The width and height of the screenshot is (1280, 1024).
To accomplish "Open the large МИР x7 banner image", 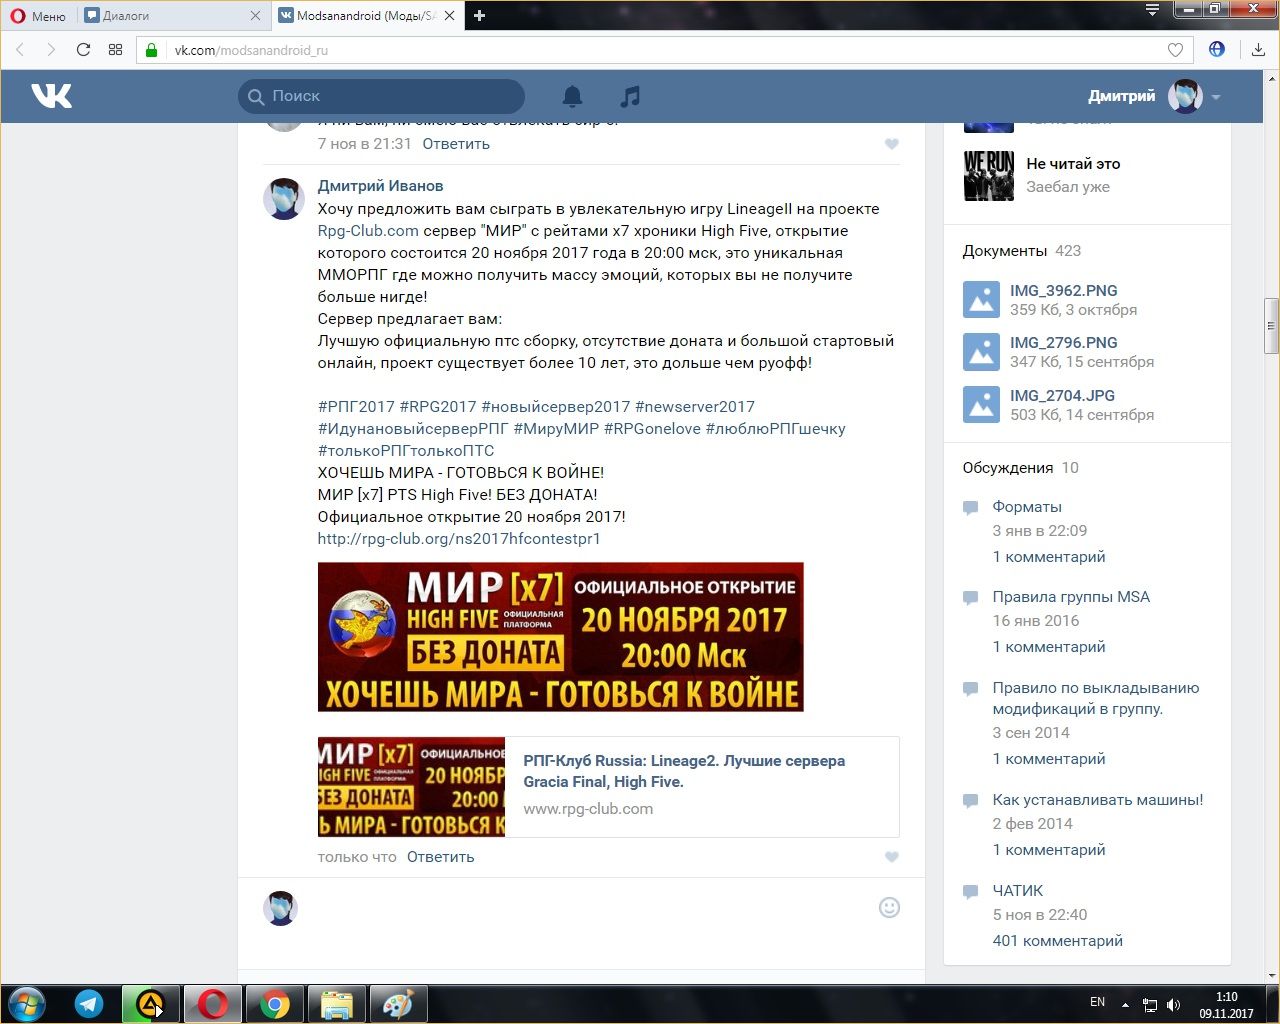I will point(561,637).
